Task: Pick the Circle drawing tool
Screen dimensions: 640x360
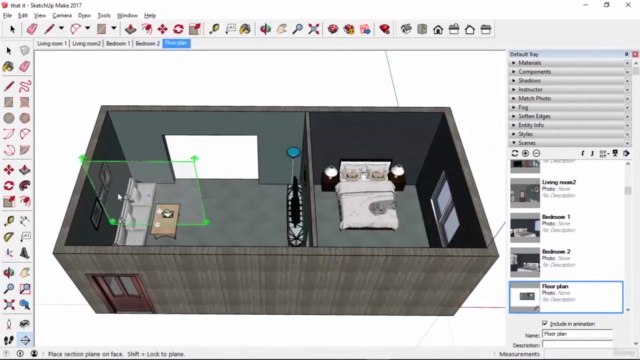Action: click(9, 118)
